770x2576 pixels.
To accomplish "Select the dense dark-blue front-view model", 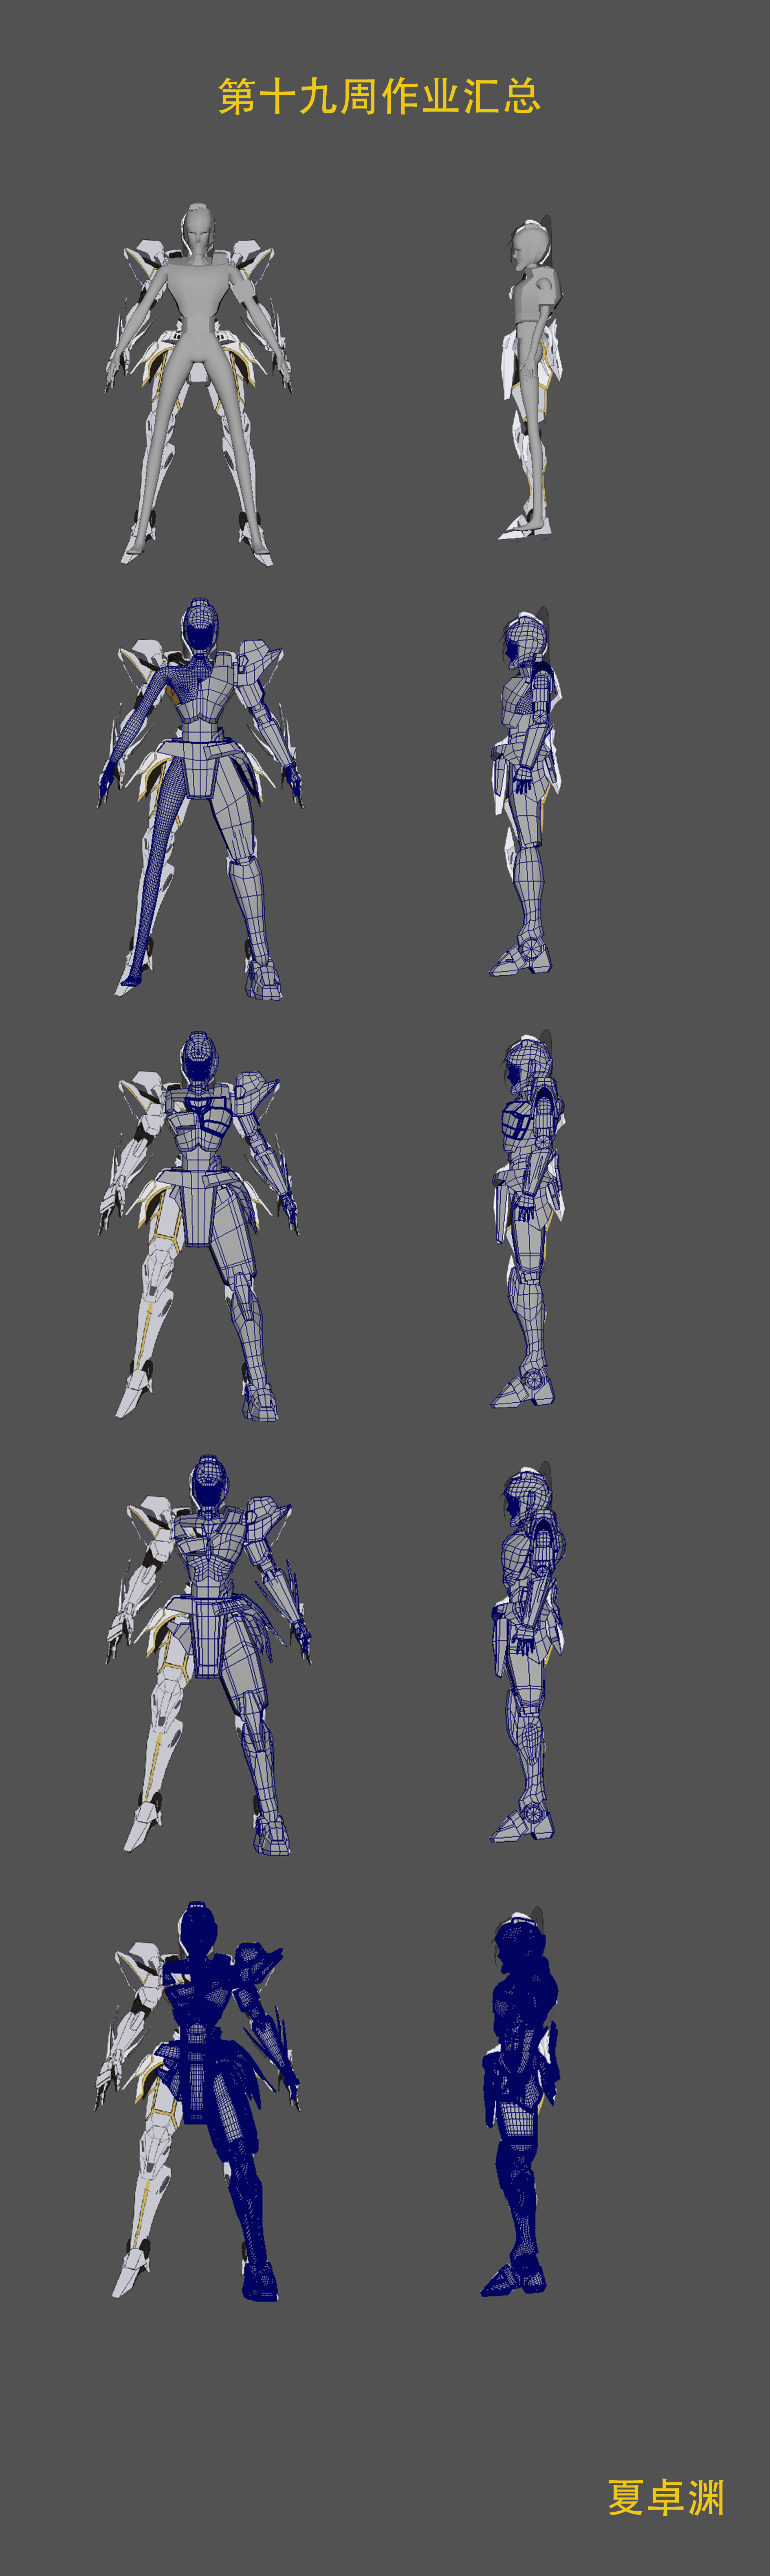I will (x=198, y=2101).
